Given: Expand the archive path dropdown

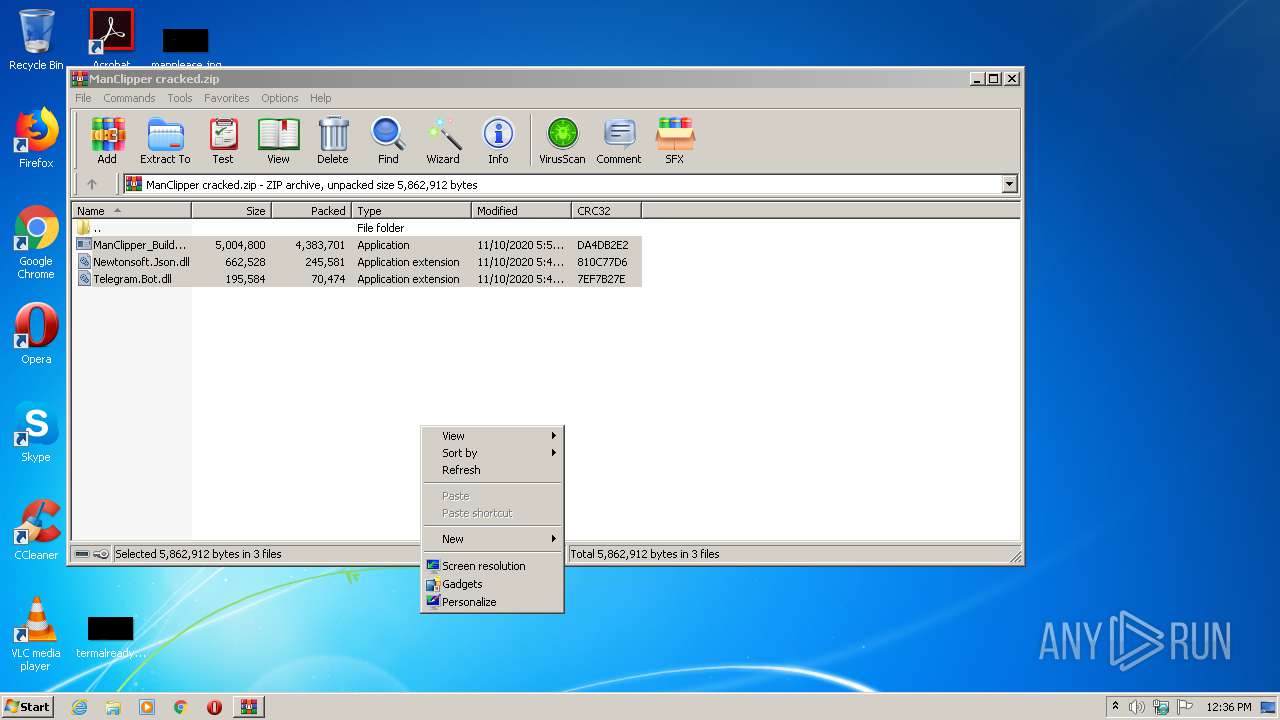Looking at the screenshot, I should point(1009,184).
